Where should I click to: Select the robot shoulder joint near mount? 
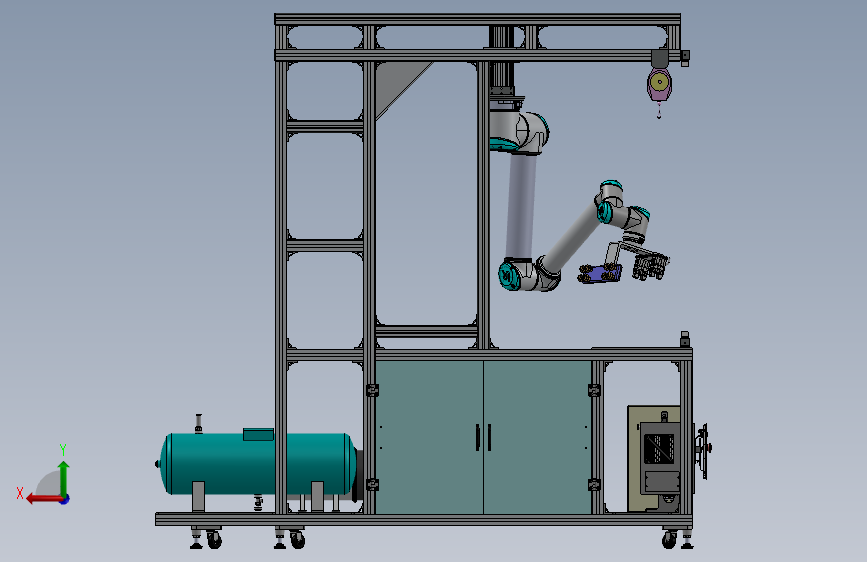(520, 132)
